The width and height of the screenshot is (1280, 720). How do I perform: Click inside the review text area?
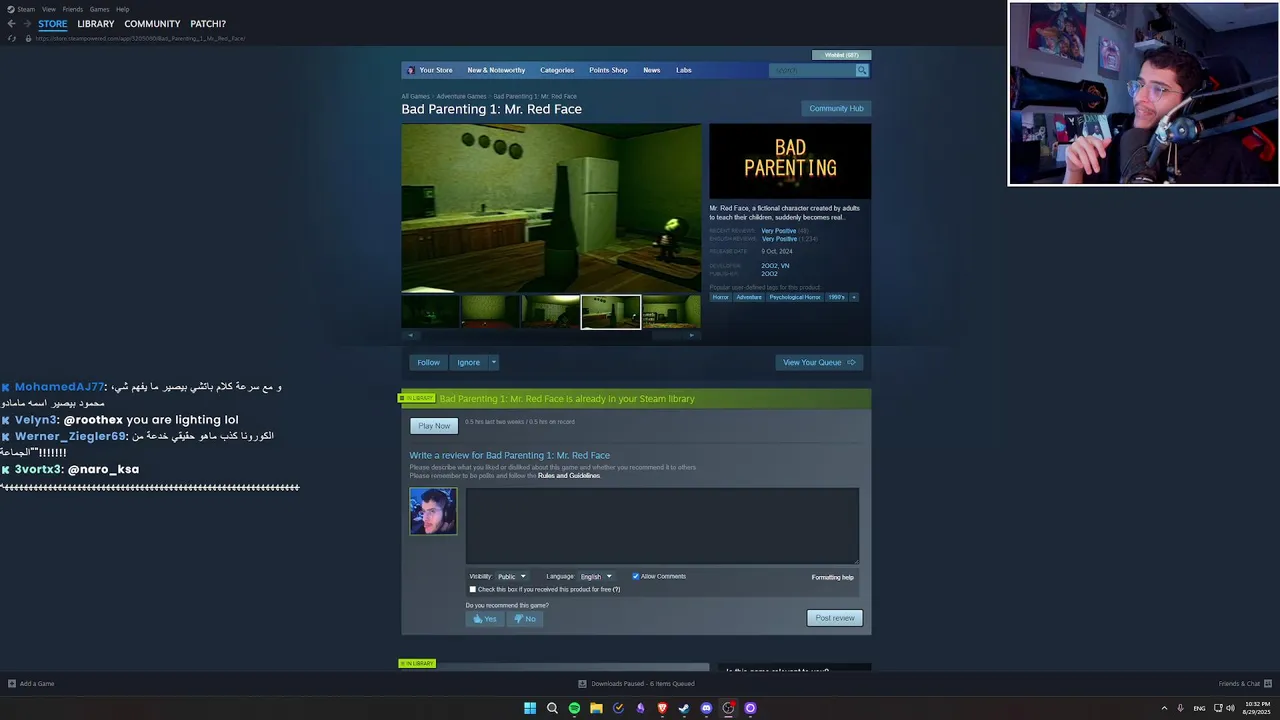(662, 526)
